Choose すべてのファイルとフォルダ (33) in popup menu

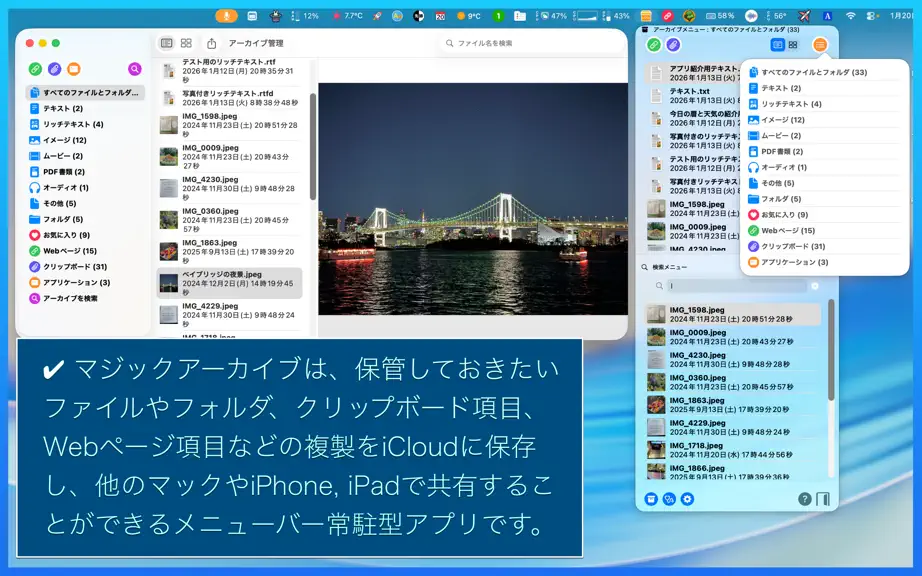[824, 72]
